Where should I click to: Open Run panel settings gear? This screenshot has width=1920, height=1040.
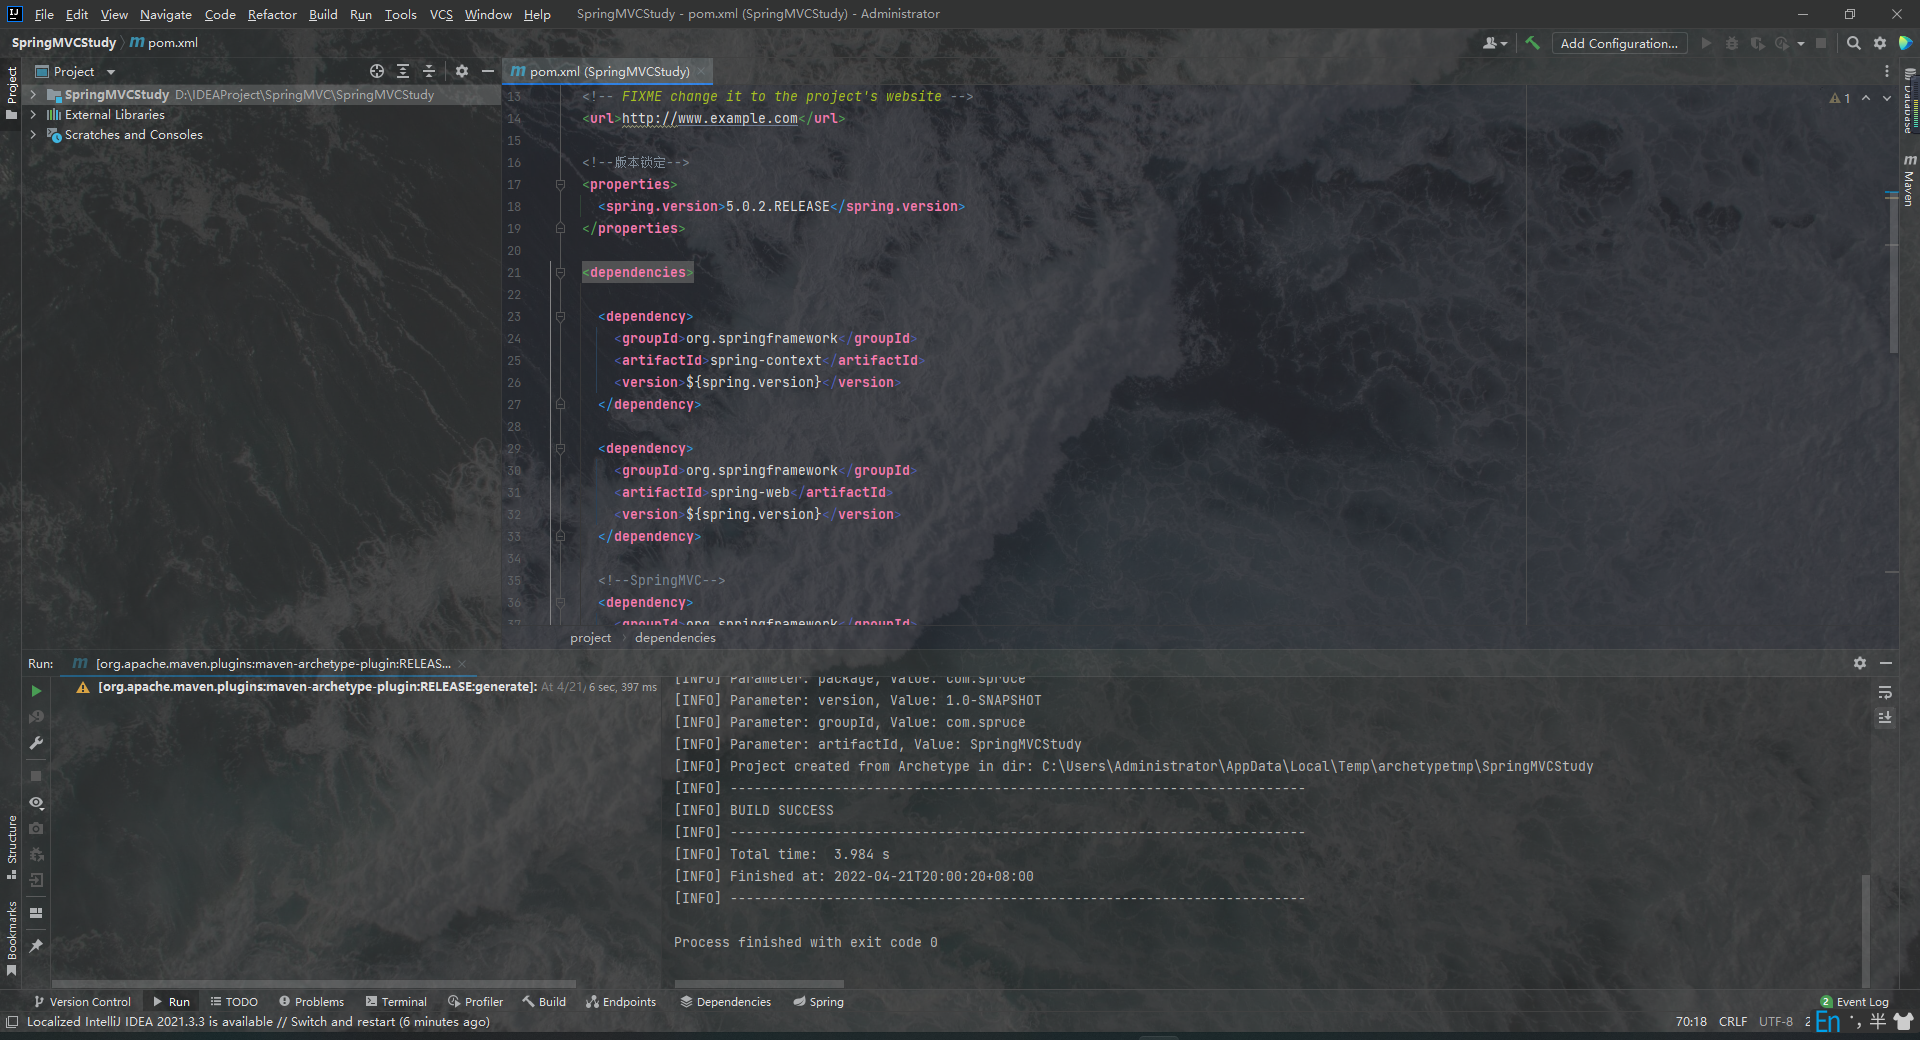[1860, 663]
